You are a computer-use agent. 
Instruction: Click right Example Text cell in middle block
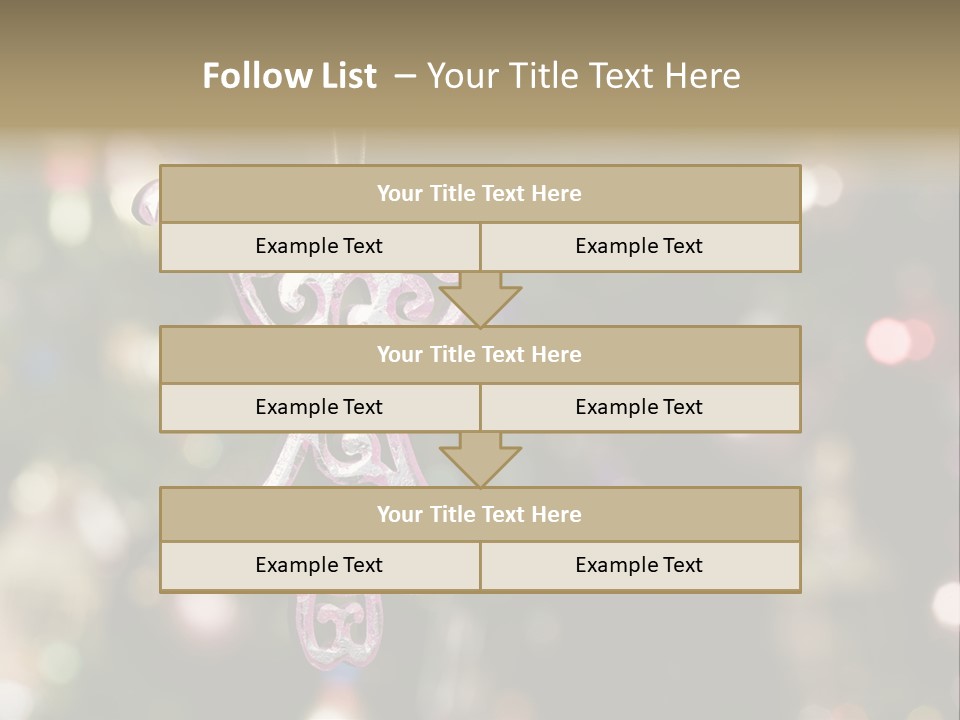pyautogui.click(x=640, y=407)
